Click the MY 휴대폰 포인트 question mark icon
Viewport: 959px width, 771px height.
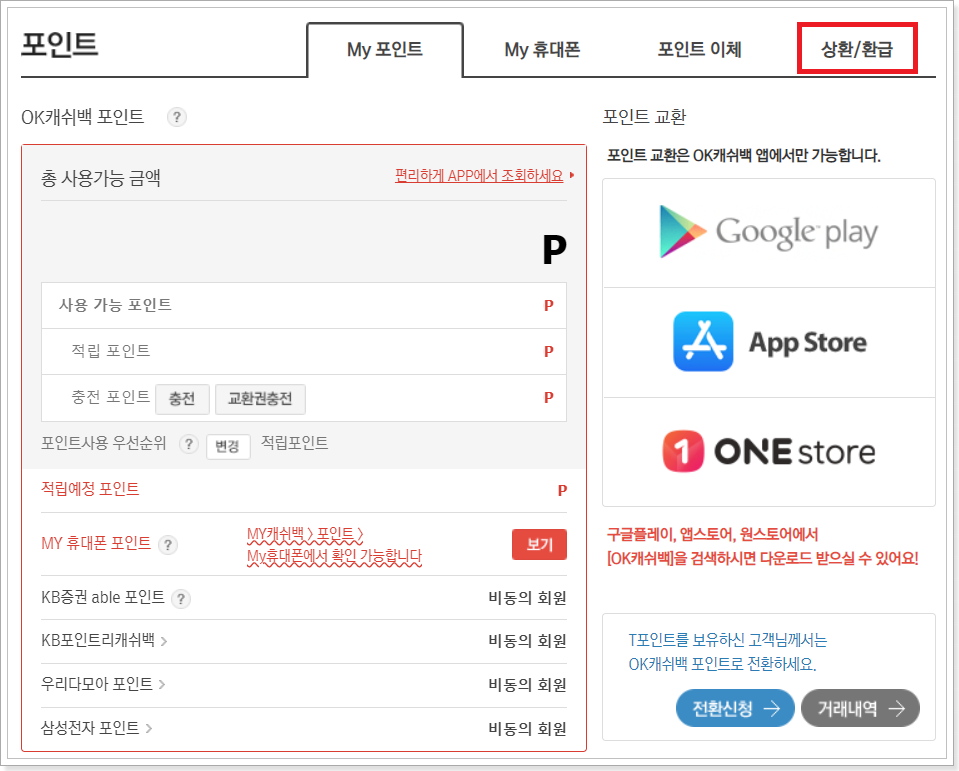tap(167, 546)
